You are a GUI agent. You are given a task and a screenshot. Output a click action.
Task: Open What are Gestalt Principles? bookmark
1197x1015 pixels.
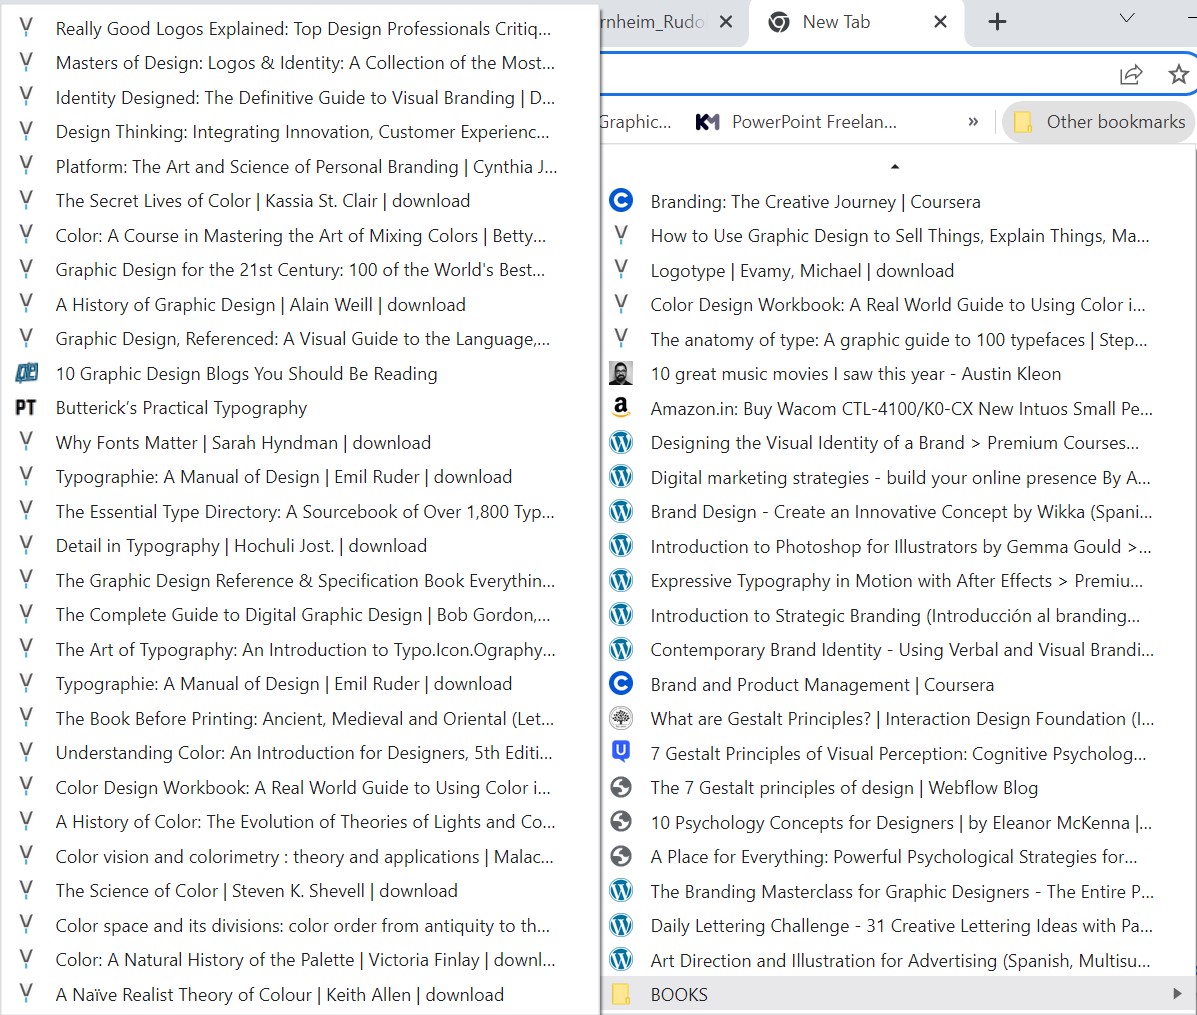[x=898, y=718]
